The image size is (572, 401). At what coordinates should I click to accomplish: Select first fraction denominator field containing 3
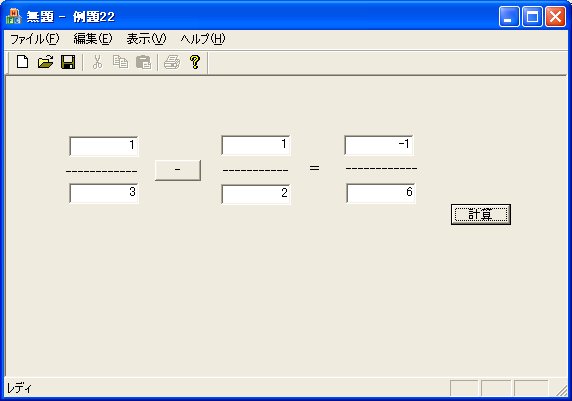point(104,193)
